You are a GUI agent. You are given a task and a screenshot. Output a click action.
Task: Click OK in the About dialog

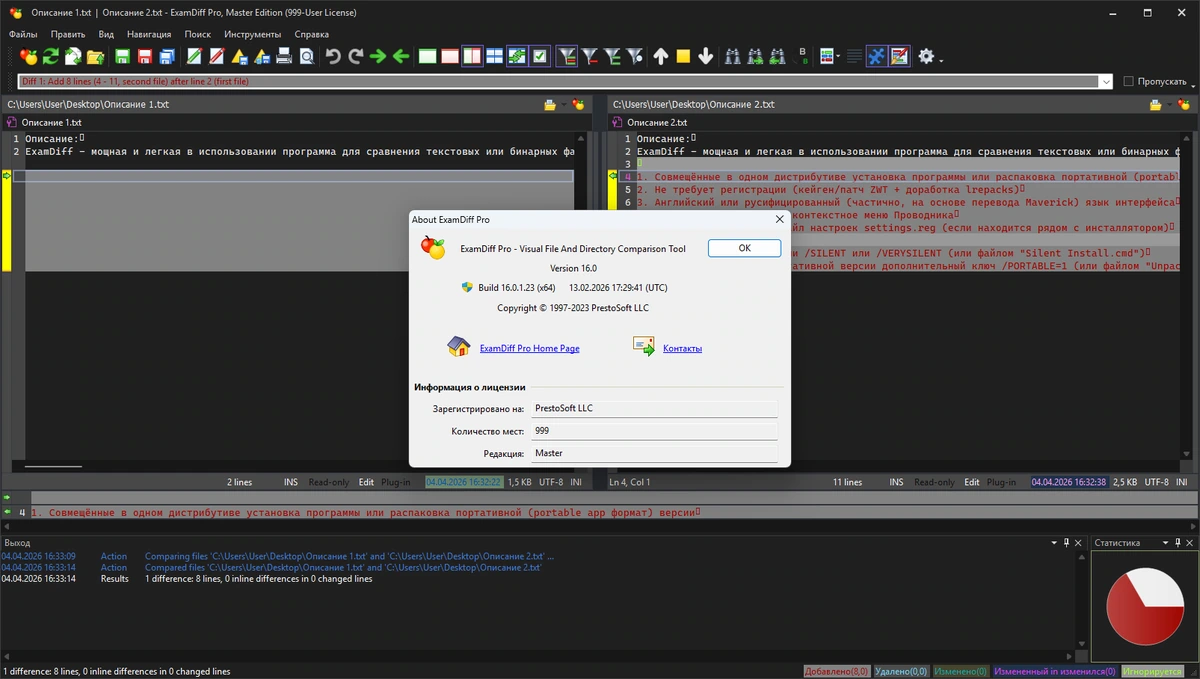744,248
